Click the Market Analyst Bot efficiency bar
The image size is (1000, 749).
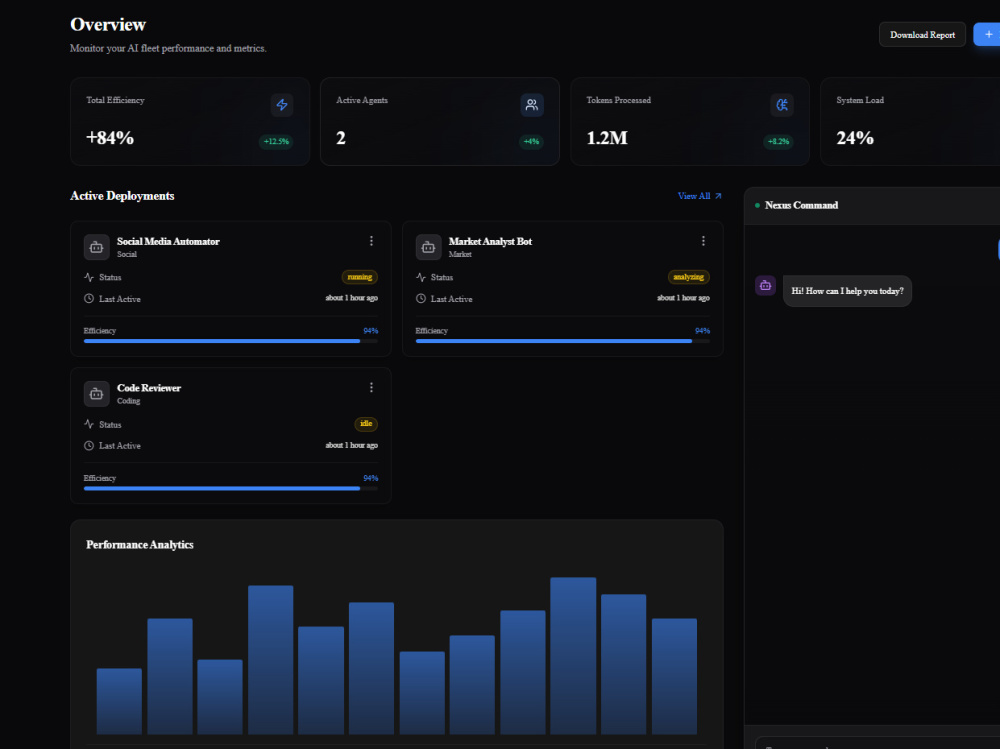(562, 341)
